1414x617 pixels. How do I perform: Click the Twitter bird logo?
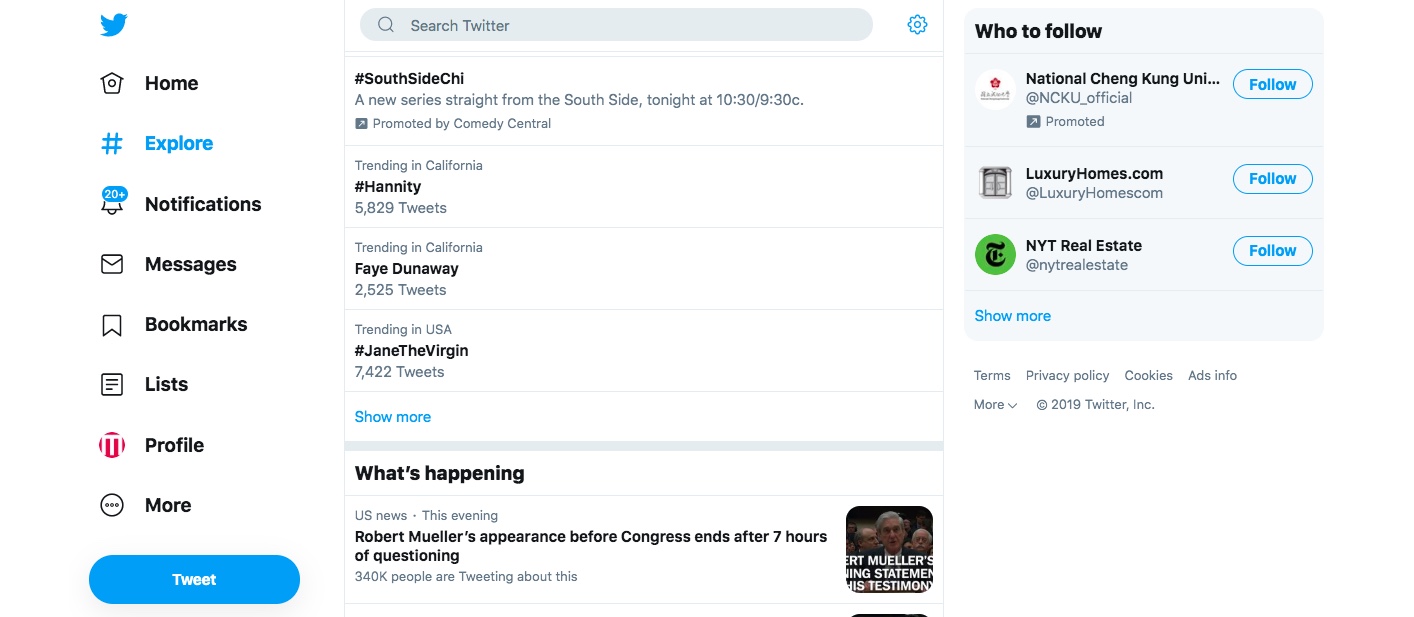113,25
